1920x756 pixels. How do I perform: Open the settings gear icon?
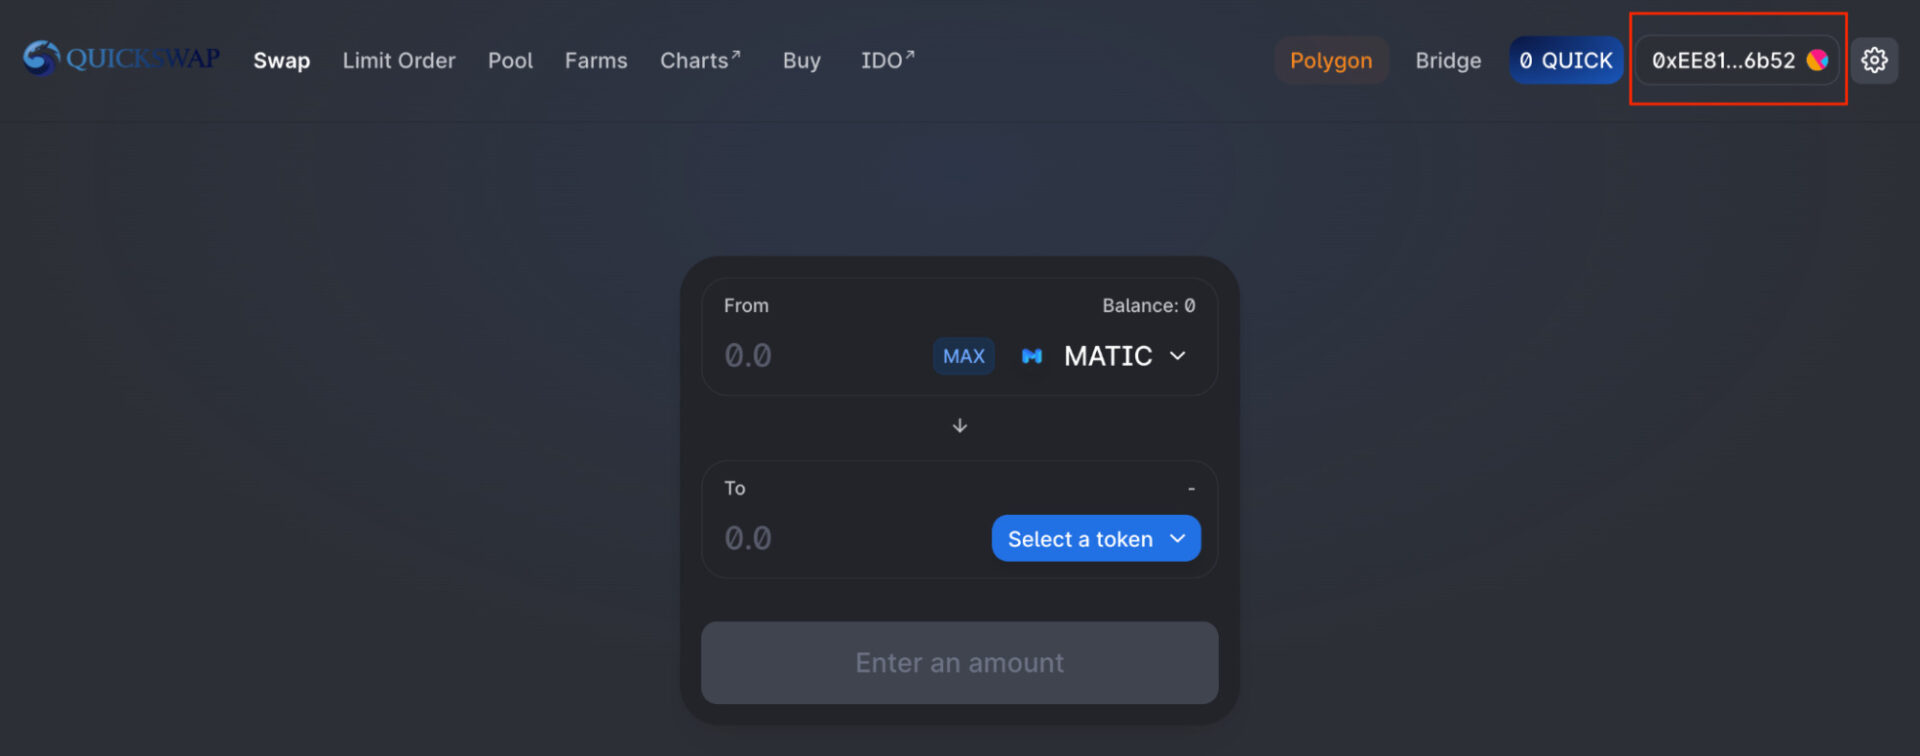tap(1874, 60)
